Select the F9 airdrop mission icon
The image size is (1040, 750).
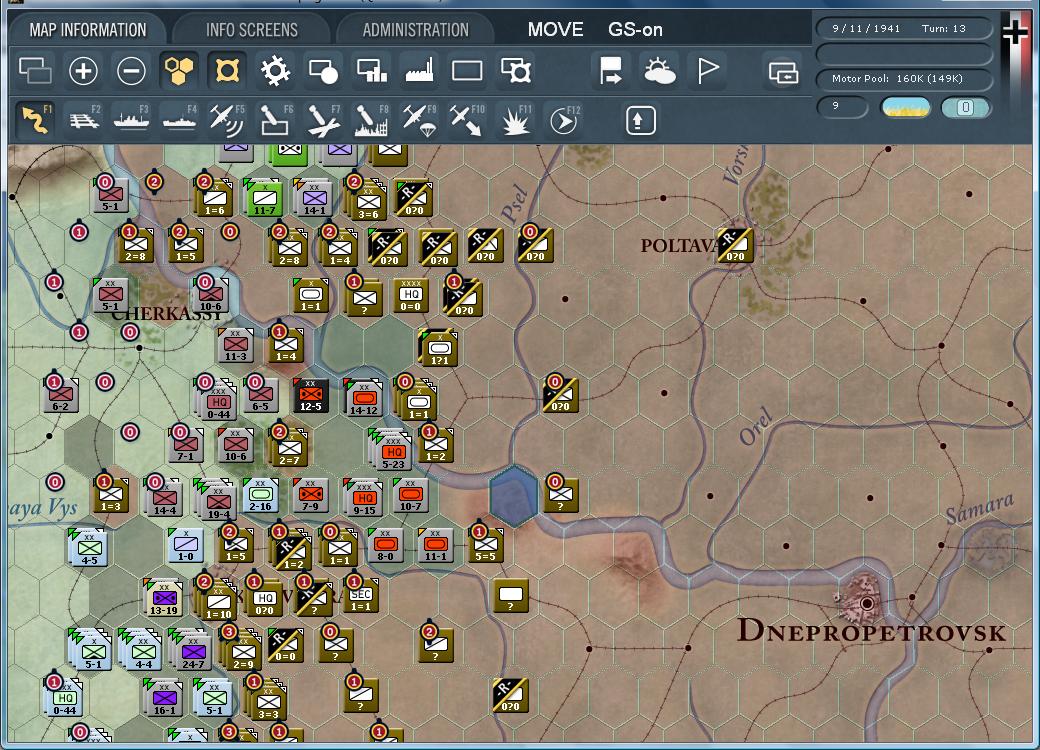tap(420, 120)
